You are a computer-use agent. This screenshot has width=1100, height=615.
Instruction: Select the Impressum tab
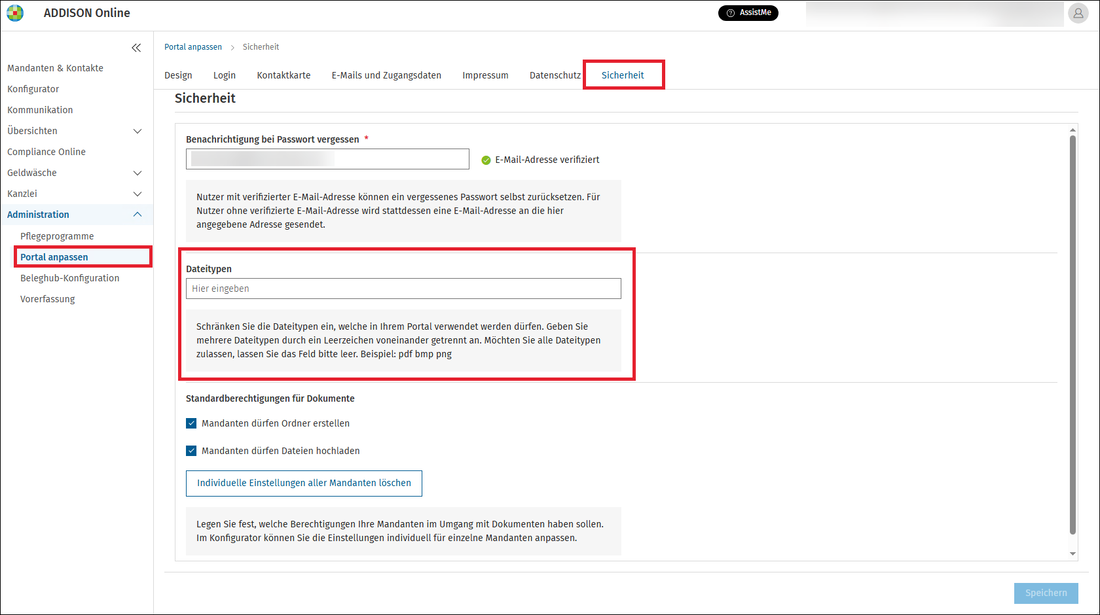[x=485, y=75]
